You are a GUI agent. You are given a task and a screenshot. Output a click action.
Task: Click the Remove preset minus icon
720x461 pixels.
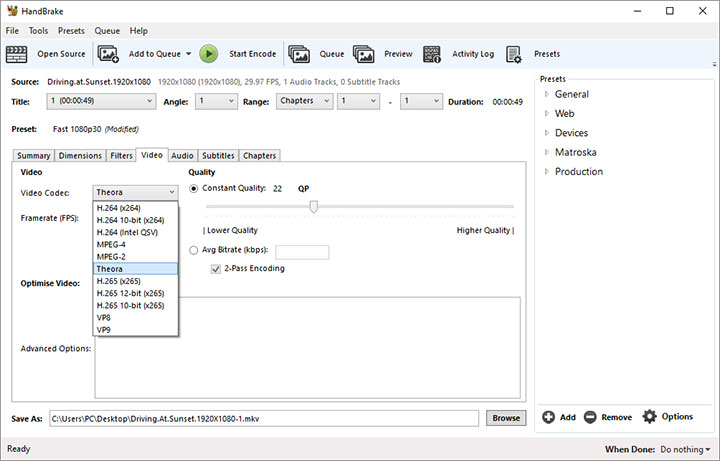590,417
